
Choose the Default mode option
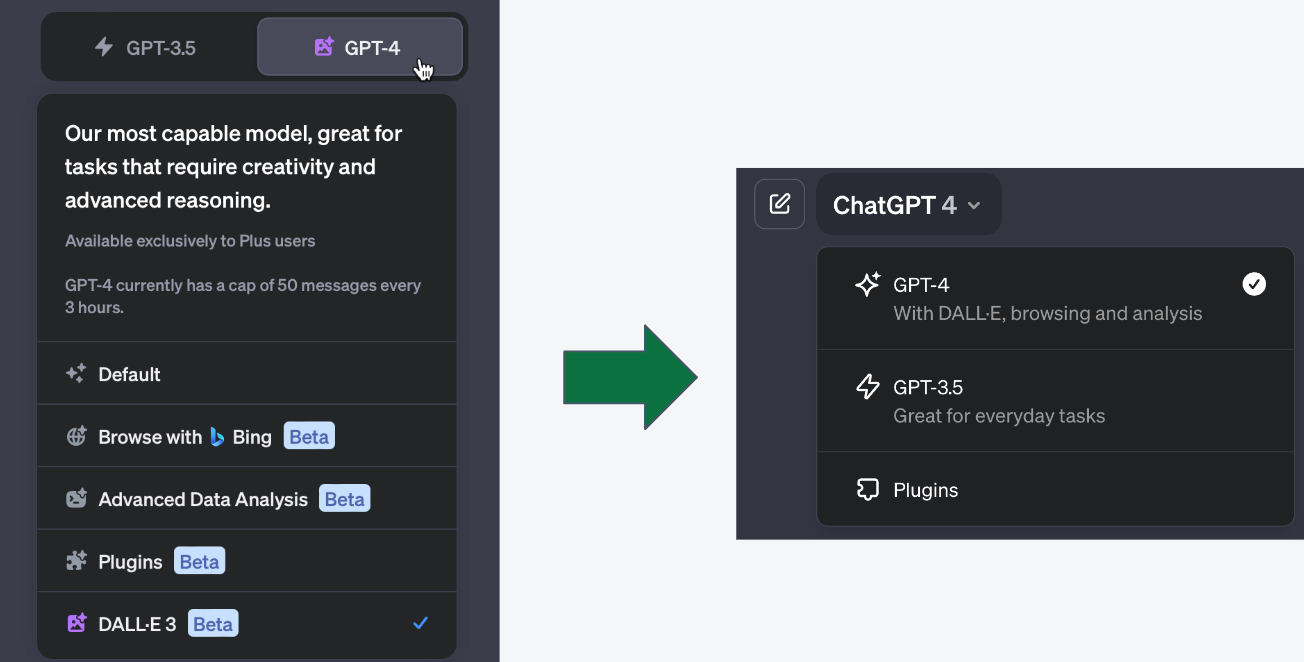point(246,374)
